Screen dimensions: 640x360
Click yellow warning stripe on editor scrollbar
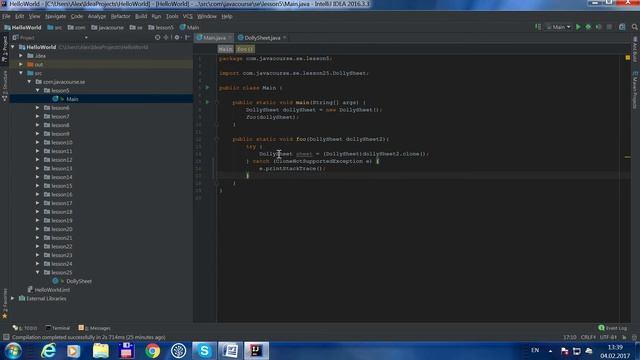(628, 157)
